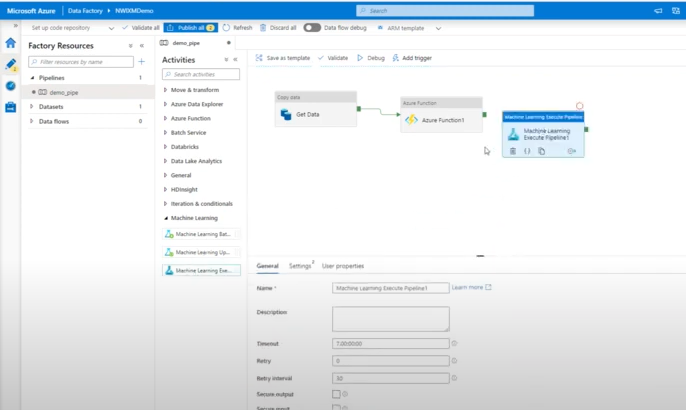
Task: Click the Retry input field
Action: pos(391,361)
